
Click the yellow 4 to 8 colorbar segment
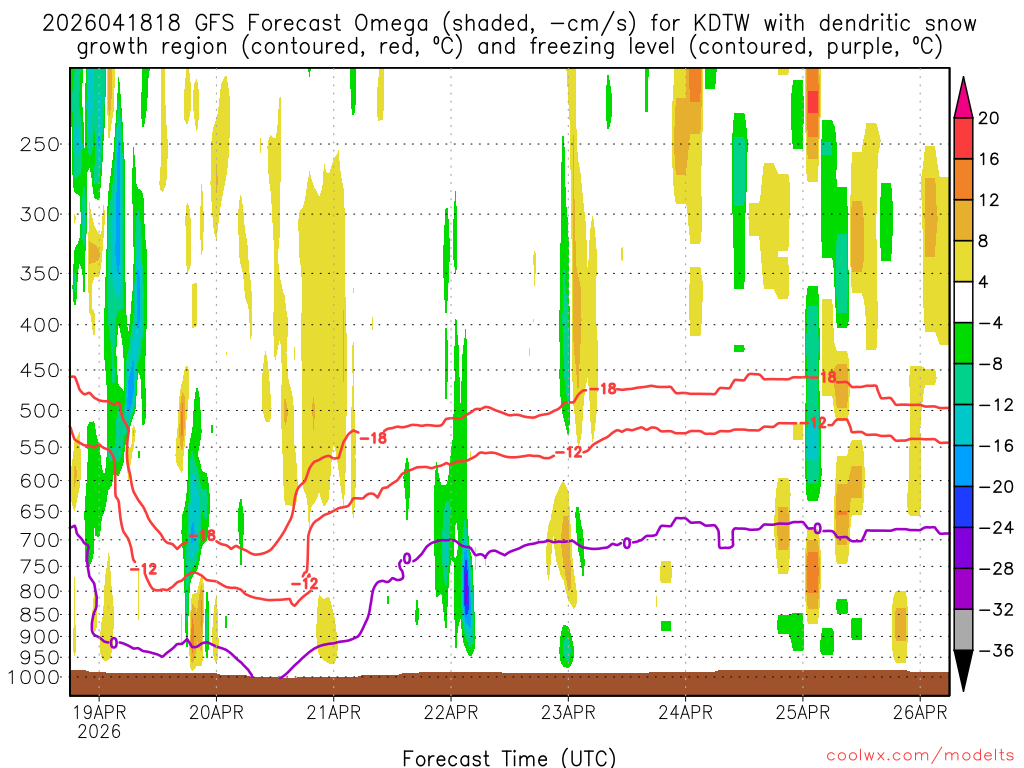tap(963, 261)
